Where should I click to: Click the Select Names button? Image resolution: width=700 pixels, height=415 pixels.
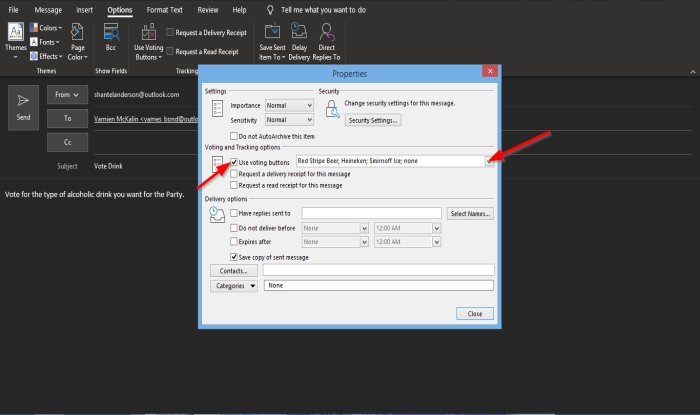pos(470,214)
